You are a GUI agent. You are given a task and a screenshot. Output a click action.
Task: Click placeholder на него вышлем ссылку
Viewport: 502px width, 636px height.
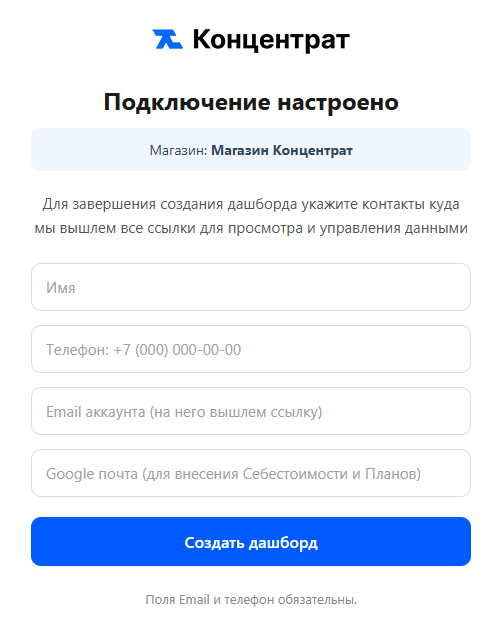click(236, 412)
